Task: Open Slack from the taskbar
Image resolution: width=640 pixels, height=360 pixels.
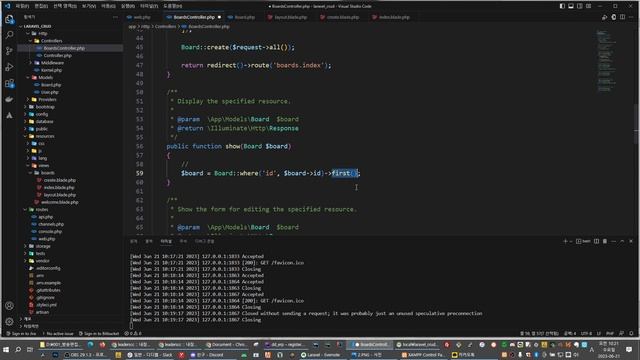Action: 150,355
